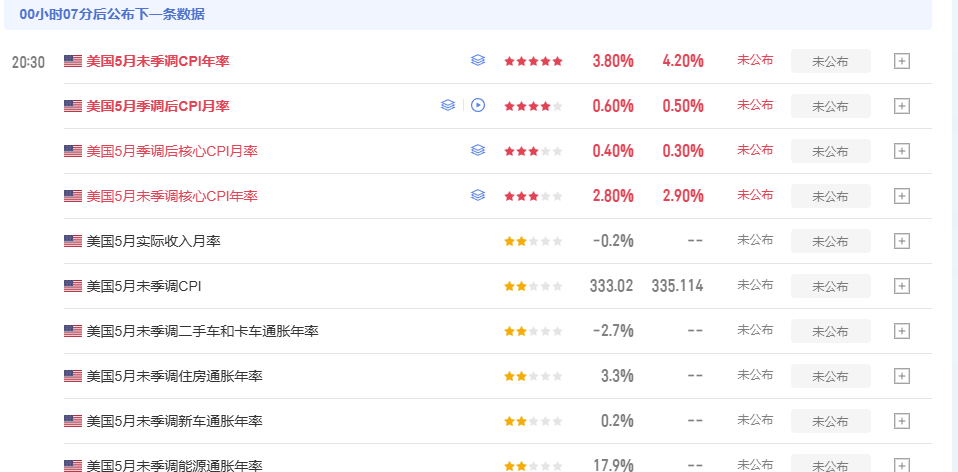Click five-star rating of 美国5月未季调CPI年率
Viewport: 958px width, 472px height.
click(x=533, y=61)
